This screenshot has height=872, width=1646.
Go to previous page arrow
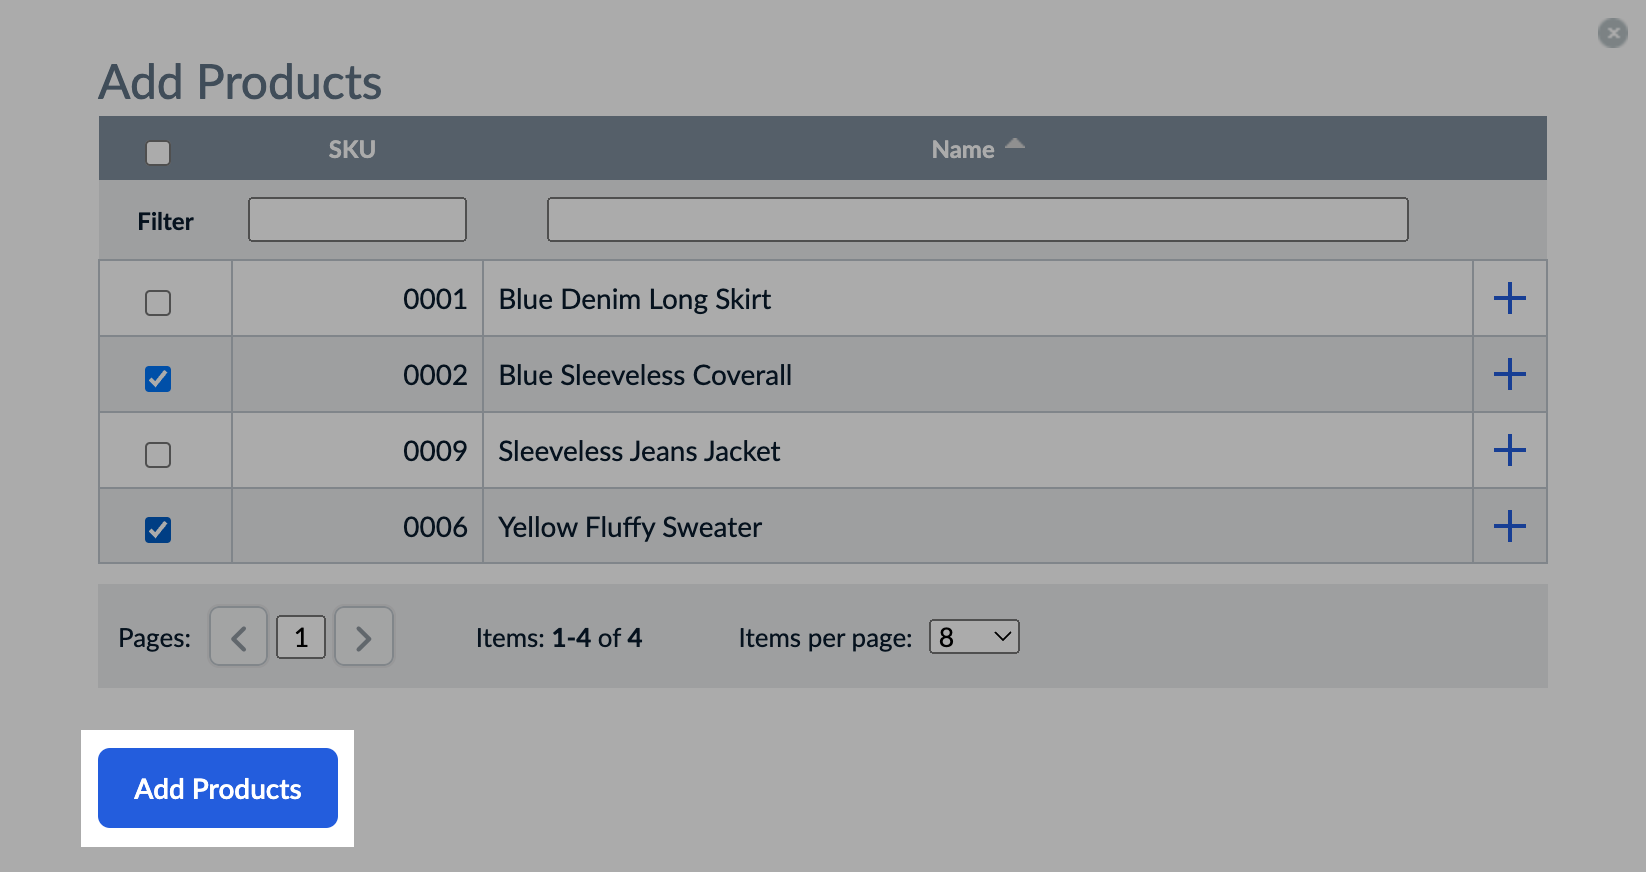(x=238, y=637)
